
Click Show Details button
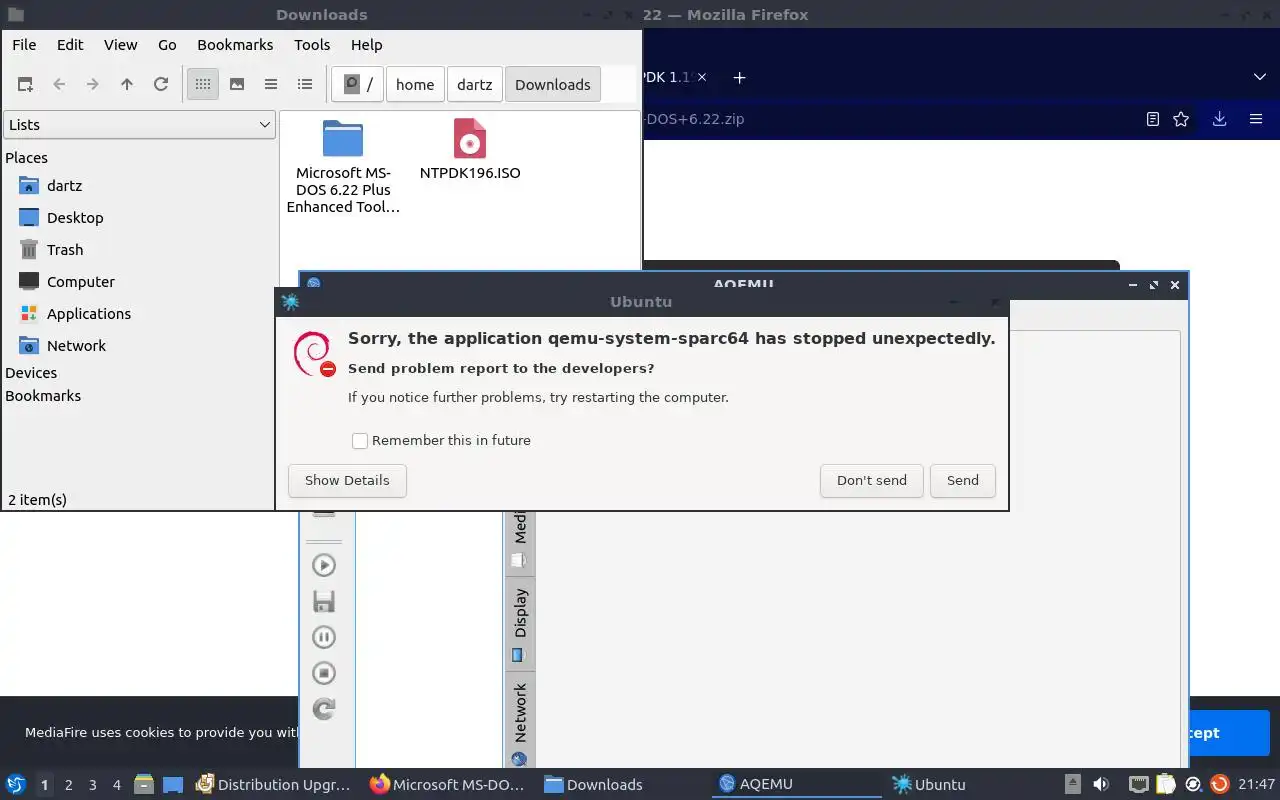pos(347,481)
